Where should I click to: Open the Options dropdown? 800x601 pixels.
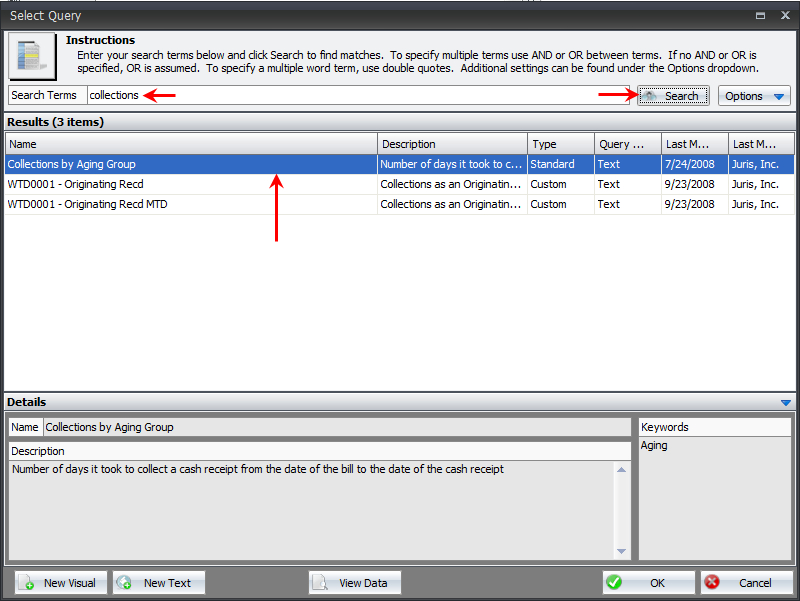pos(754,96)
